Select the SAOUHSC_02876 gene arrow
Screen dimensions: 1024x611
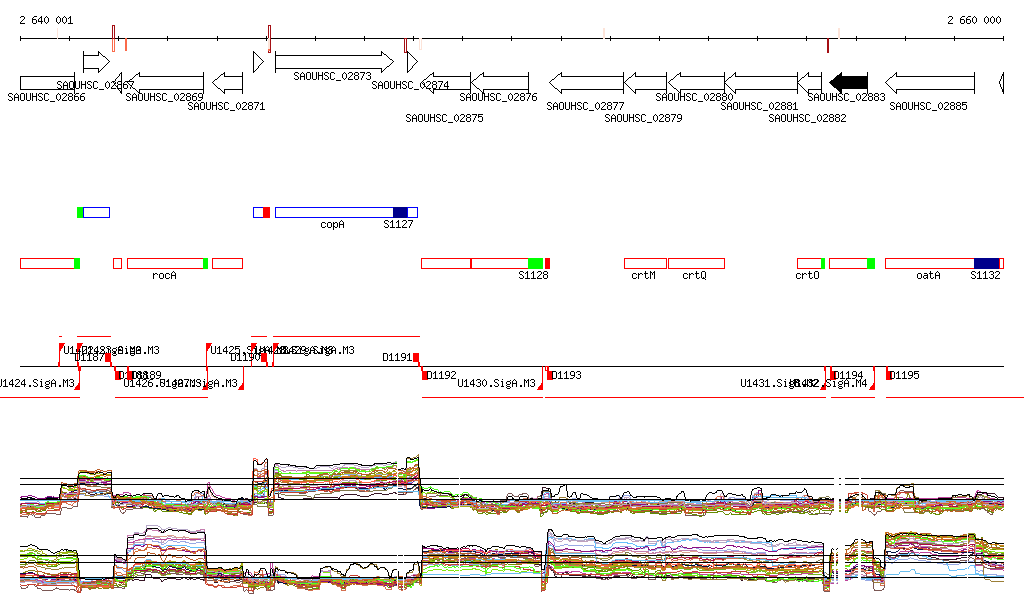(x=500, y=83)
